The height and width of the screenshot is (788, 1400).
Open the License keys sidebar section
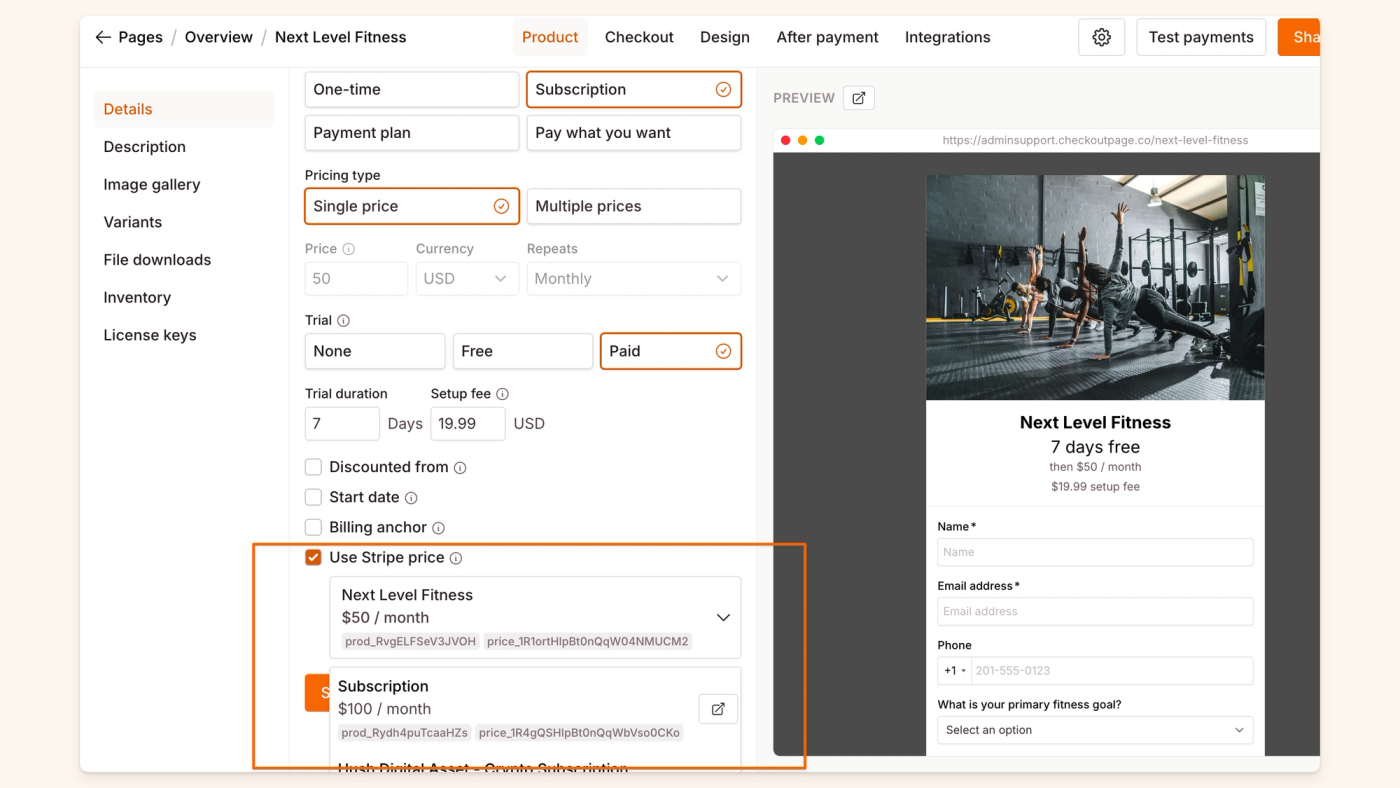point(150,335)
